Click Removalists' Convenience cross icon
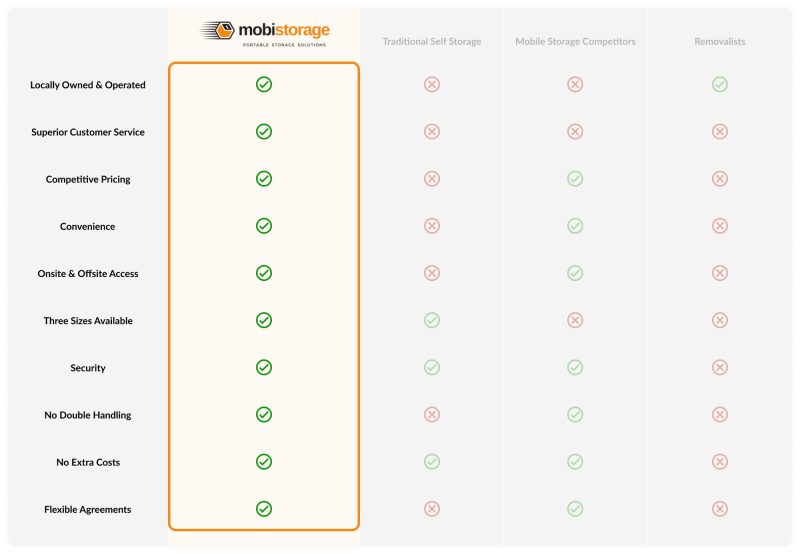The height and width of the screenshot is (554, 800). tap(719, 226)
